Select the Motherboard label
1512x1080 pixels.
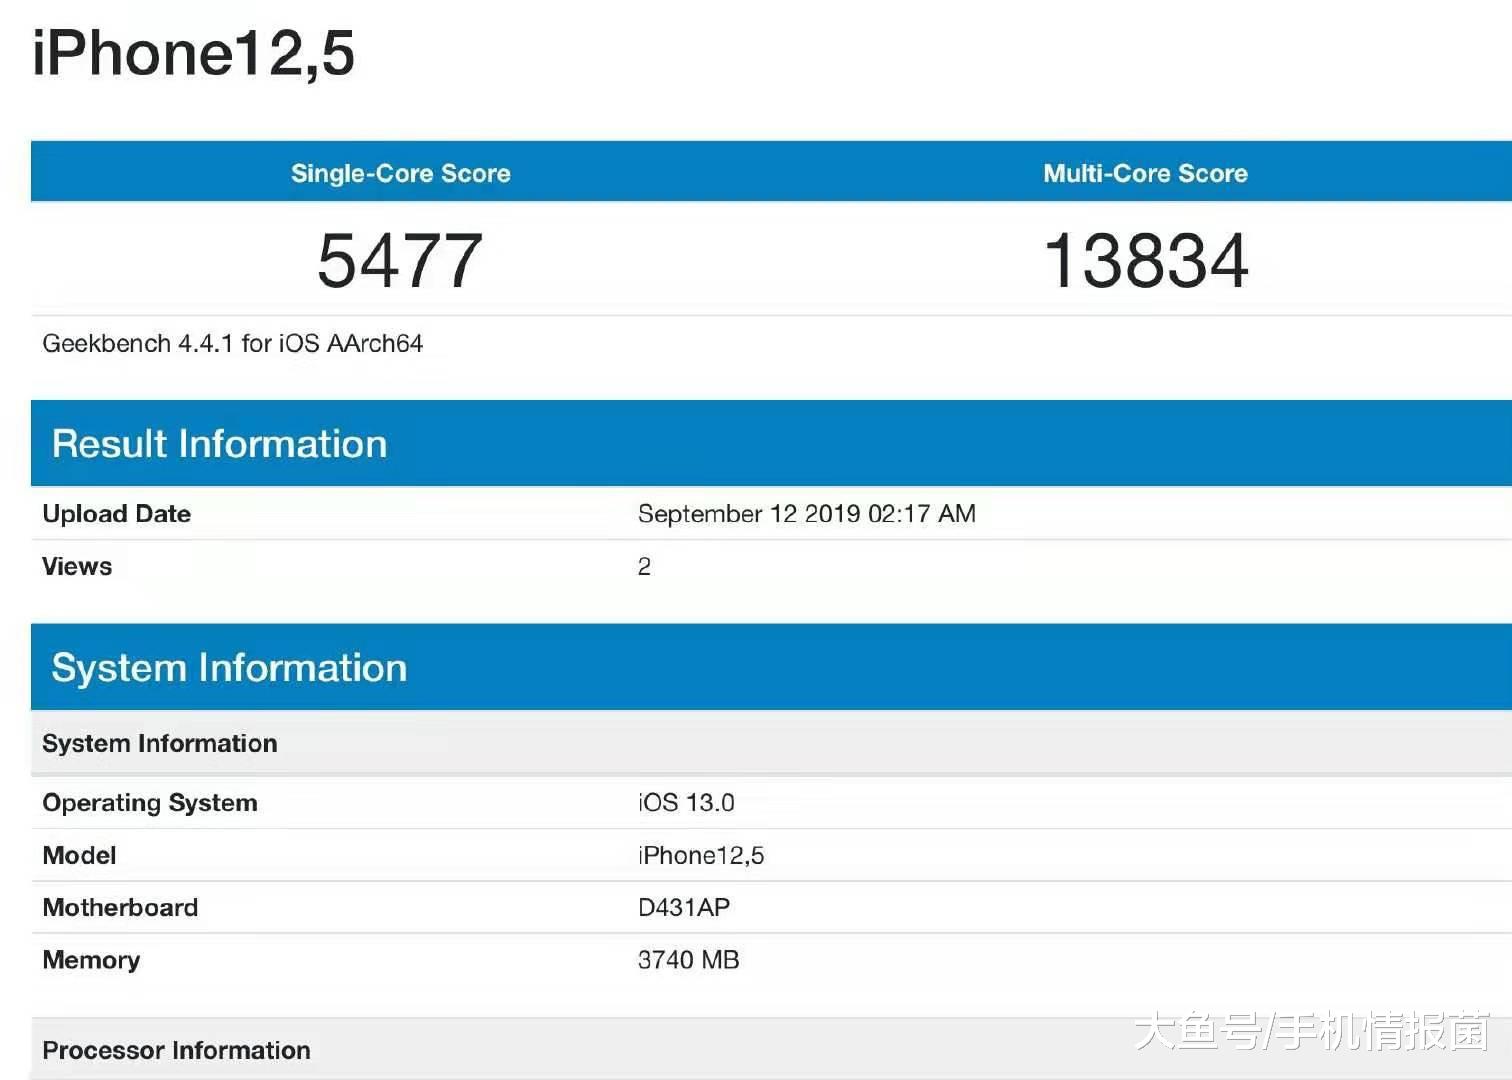pyautogui.click(x=120, y=907)
